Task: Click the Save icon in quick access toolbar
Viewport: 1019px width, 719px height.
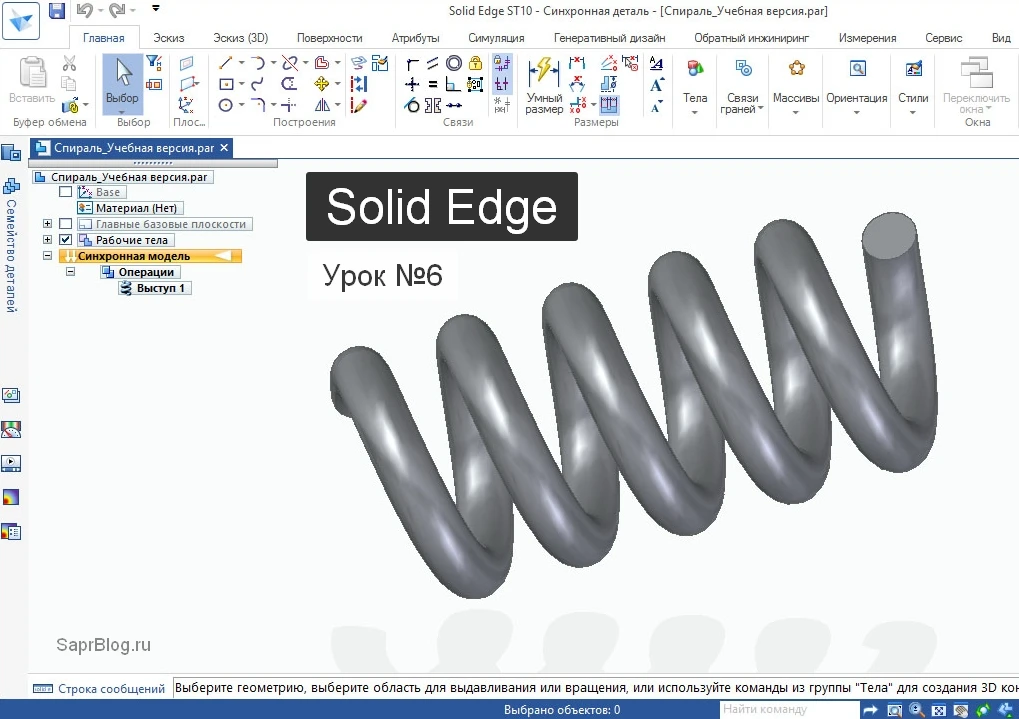Action: click(x=57, y=10)
